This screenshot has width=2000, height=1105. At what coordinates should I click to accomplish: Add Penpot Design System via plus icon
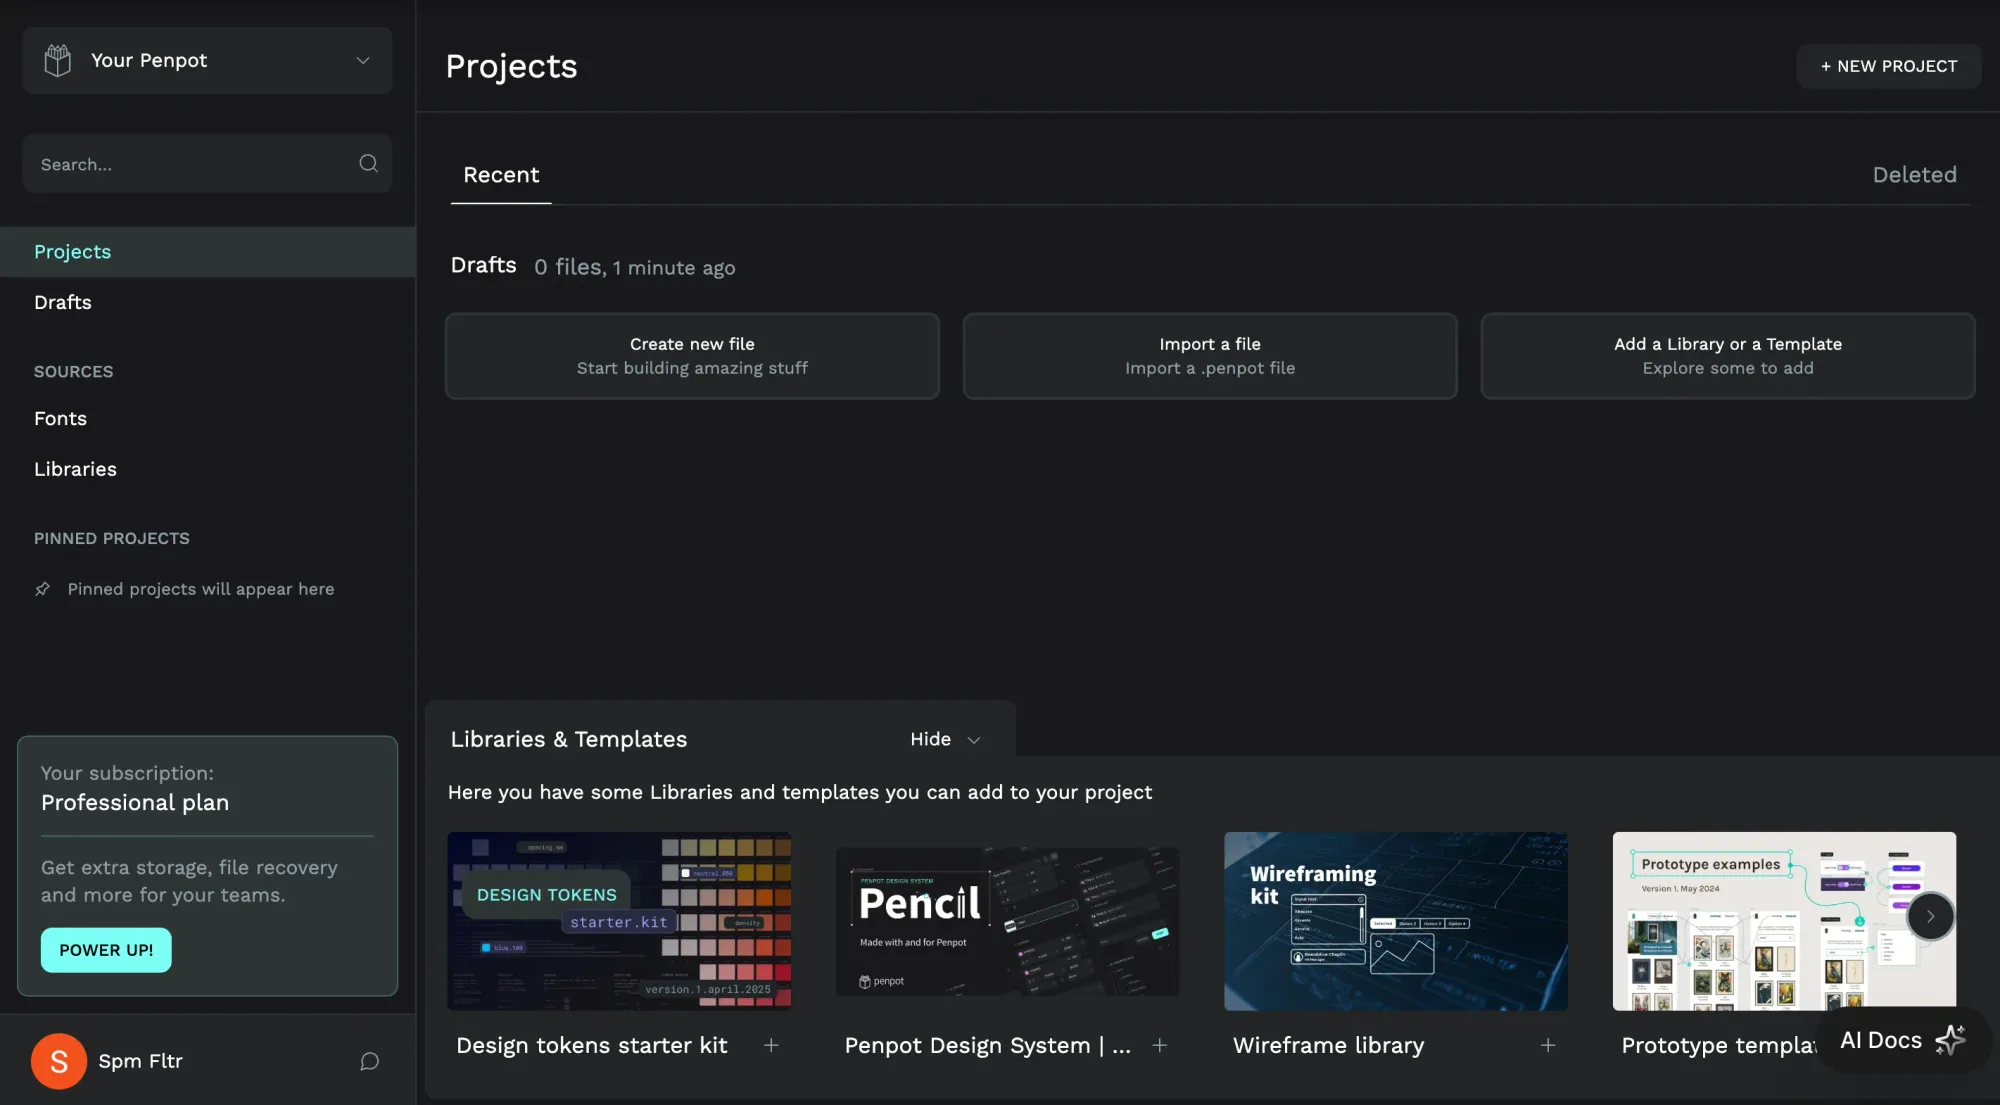[x=1160, y=1045]
